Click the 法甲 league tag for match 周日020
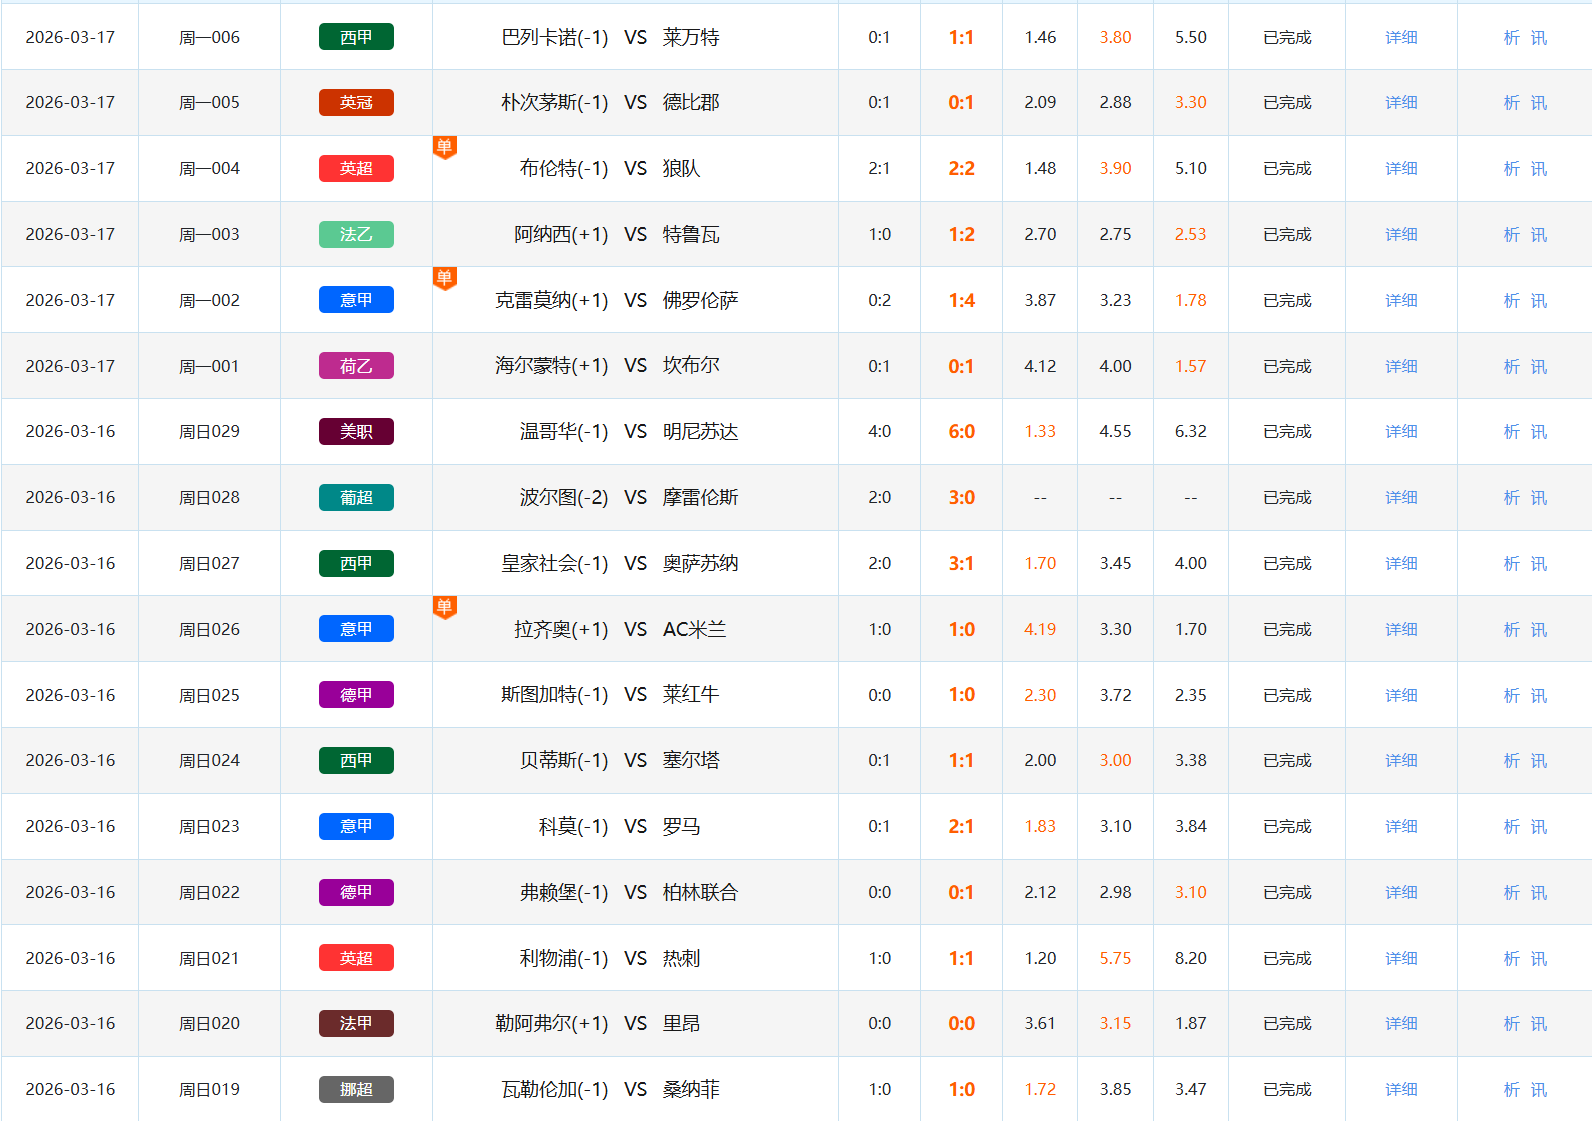Image resolution: width=1592 pixels, height=1121 pixels. (x=356, y=1023)
